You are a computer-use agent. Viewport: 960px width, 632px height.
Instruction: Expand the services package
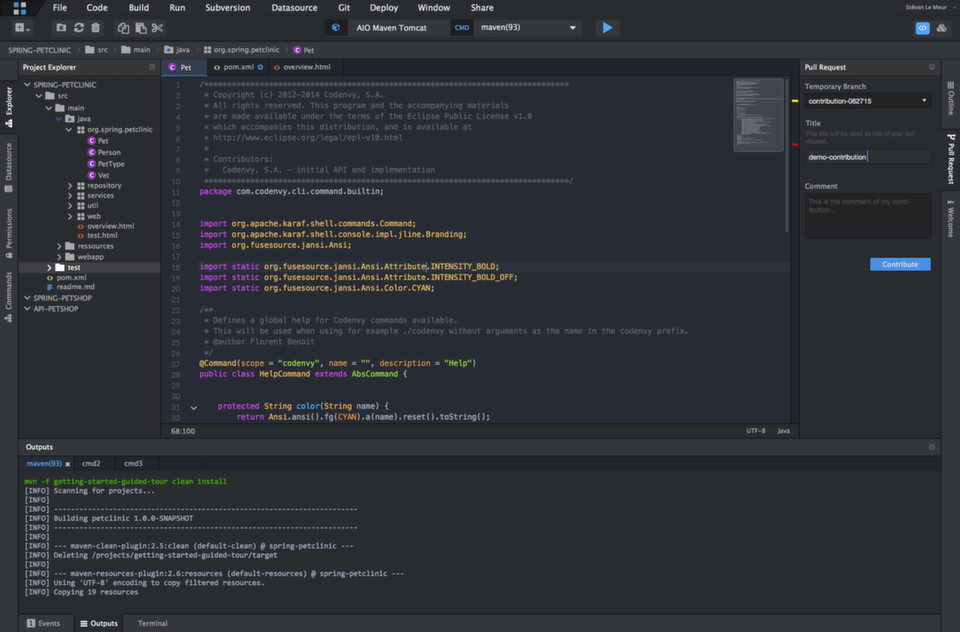pyautogui.click(x=70, y=196)
